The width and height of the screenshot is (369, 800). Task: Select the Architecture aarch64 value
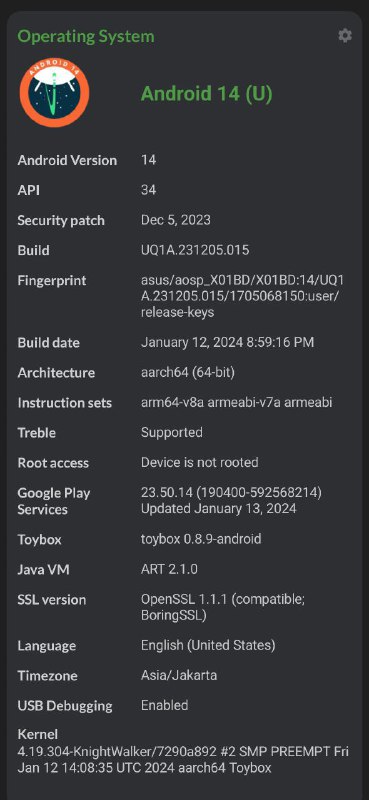188,372
